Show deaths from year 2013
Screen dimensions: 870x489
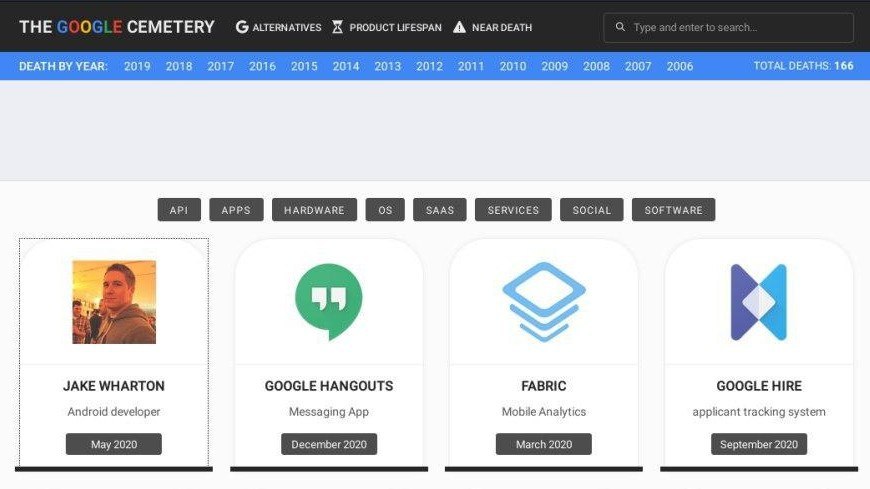click(387, 66)
